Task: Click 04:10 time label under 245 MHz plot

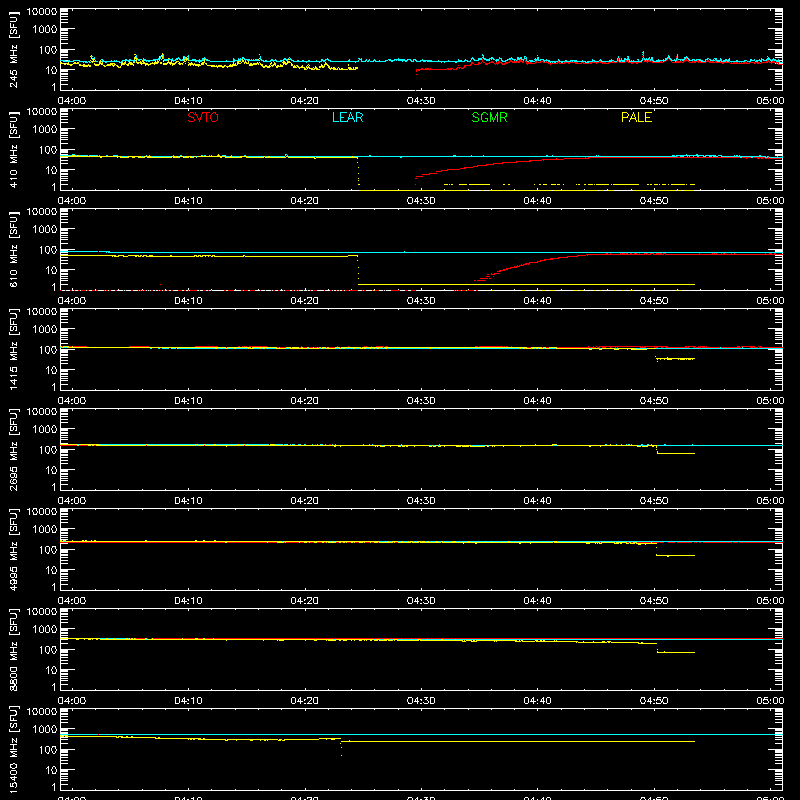Action: pyautogui.click(x=188, y=101)
